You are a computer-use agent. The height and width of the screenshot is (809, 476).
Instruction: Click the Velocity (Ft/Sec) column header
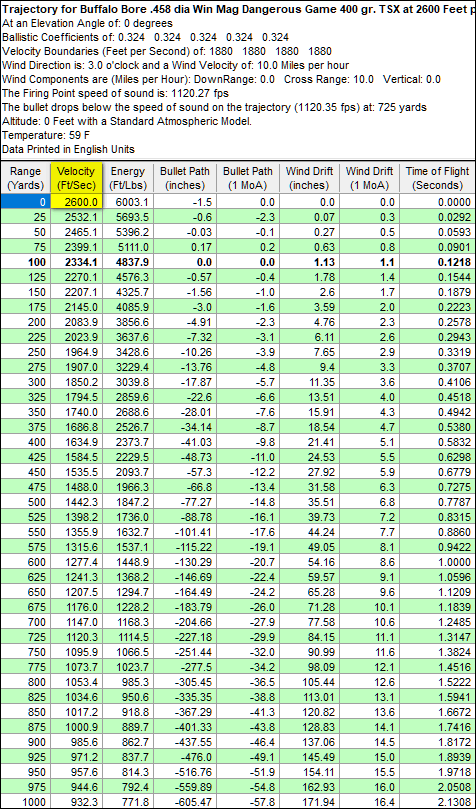(x=77, y=178)
